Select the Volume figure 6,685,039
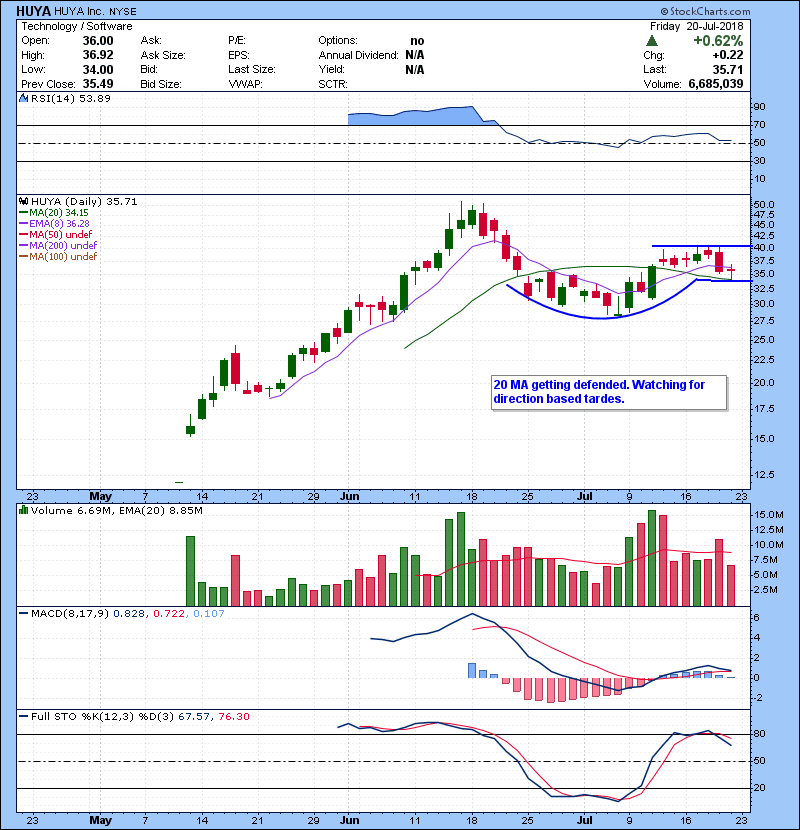800x830 pixels. 716,84
